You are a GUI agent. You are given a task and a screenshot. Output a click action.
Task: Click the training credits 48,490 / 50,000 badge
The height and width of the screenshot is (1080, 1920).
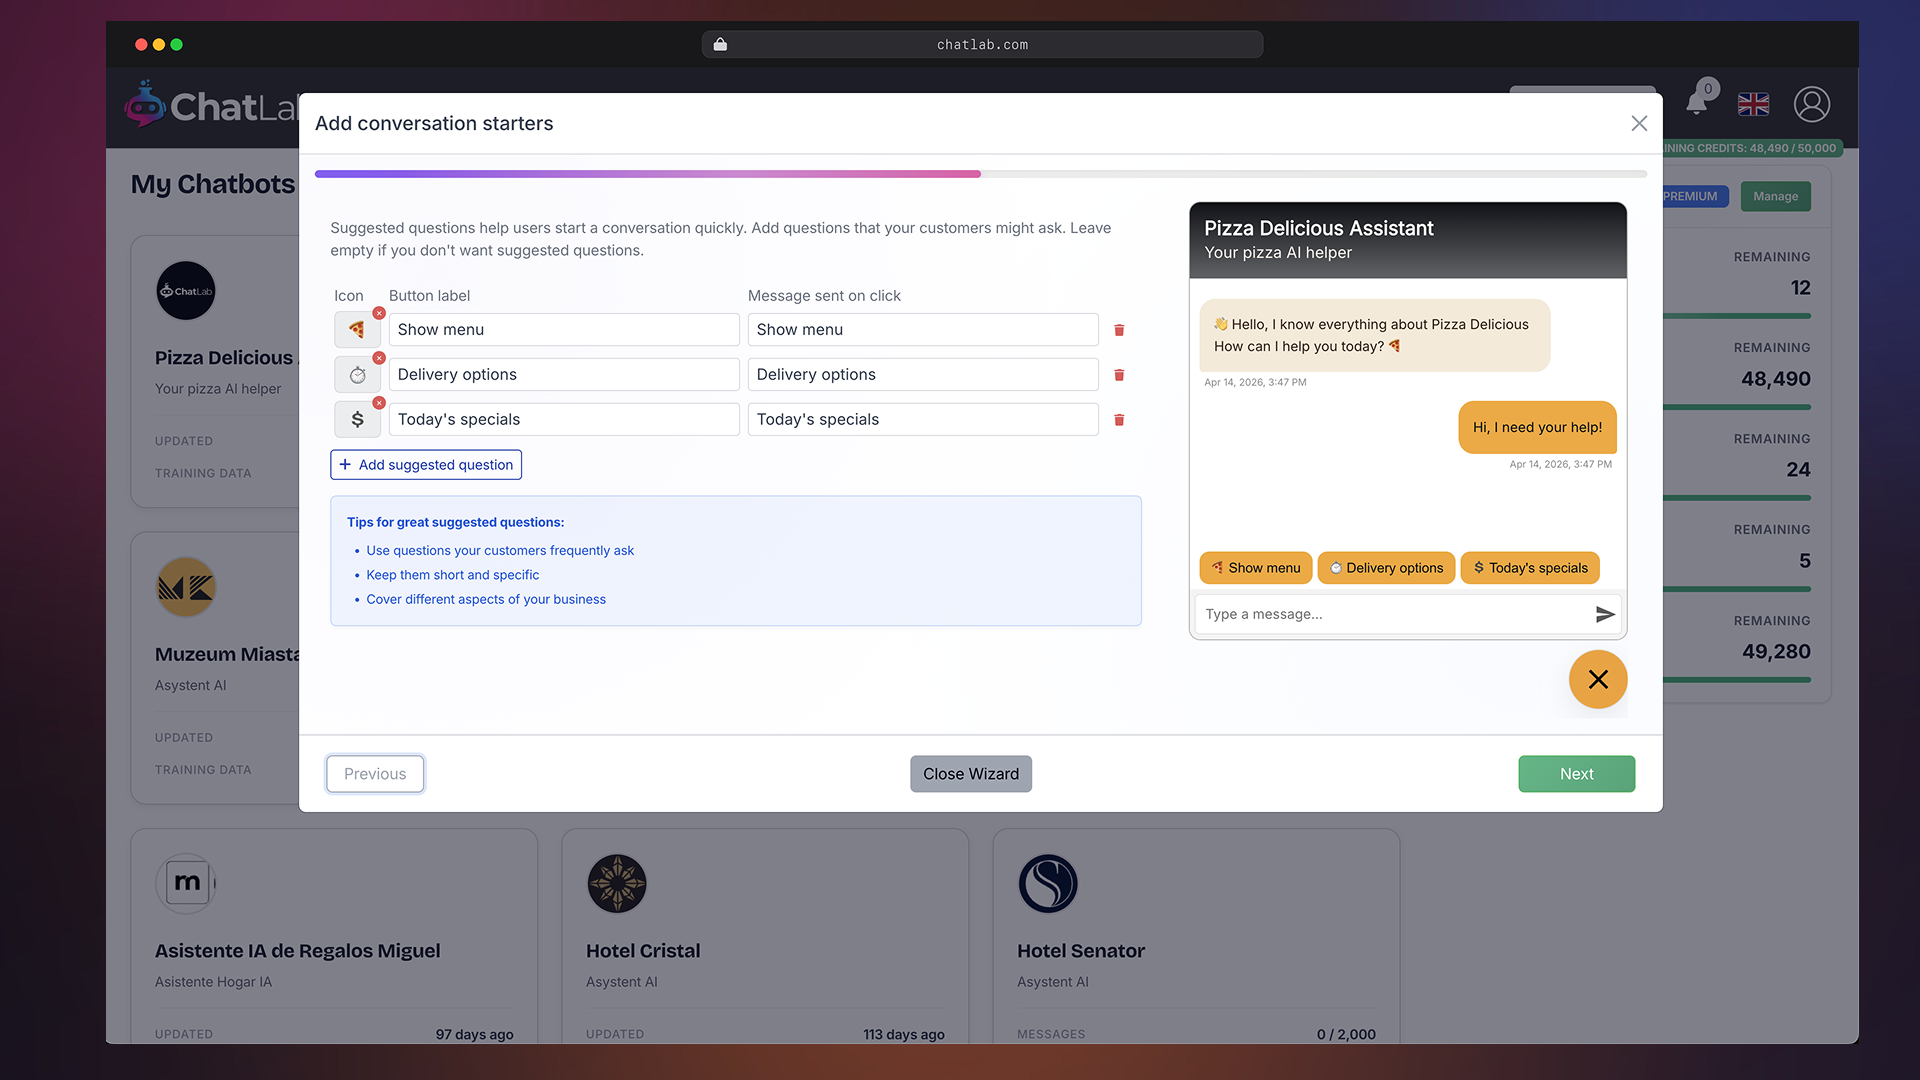coord(1750,148)
